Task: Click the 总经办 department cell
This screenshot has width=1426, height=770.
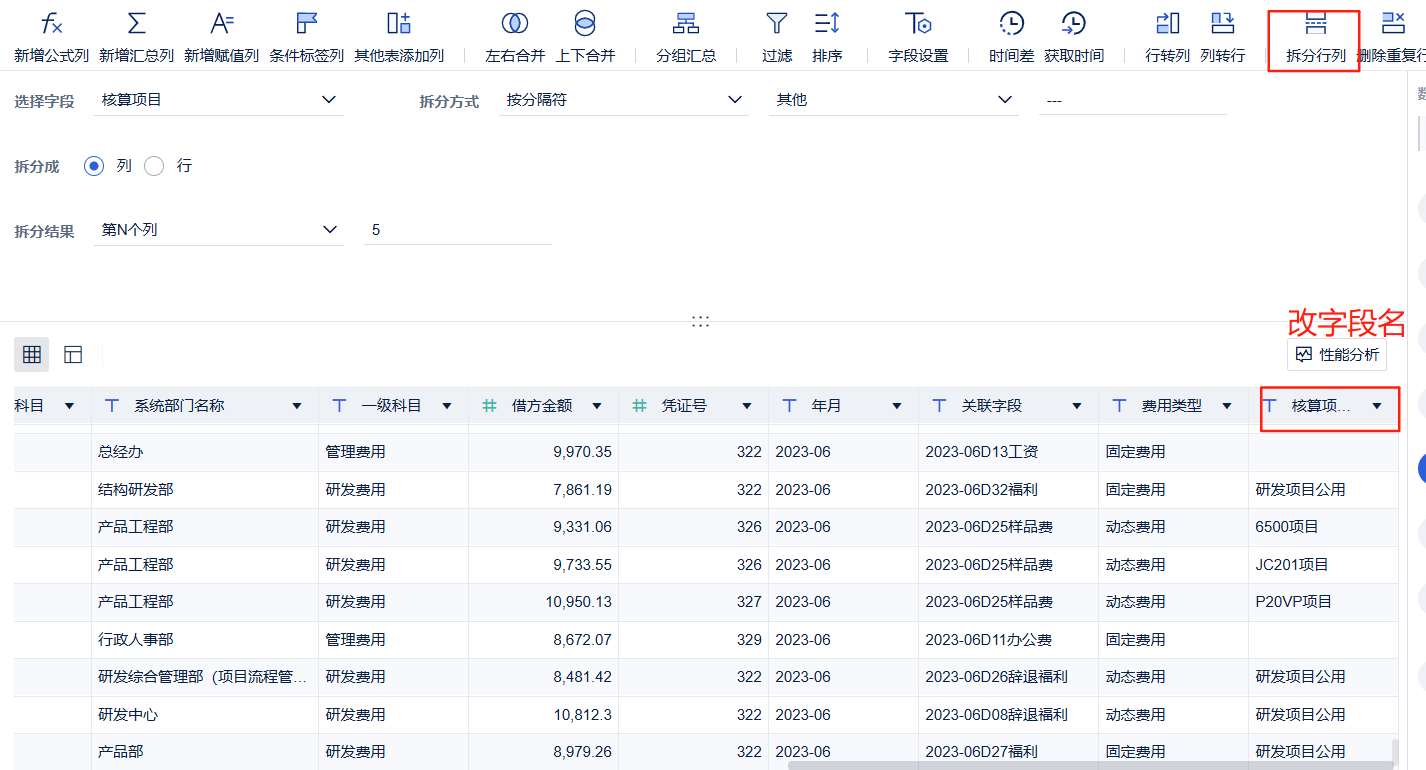Action: [x=205, y=452]
